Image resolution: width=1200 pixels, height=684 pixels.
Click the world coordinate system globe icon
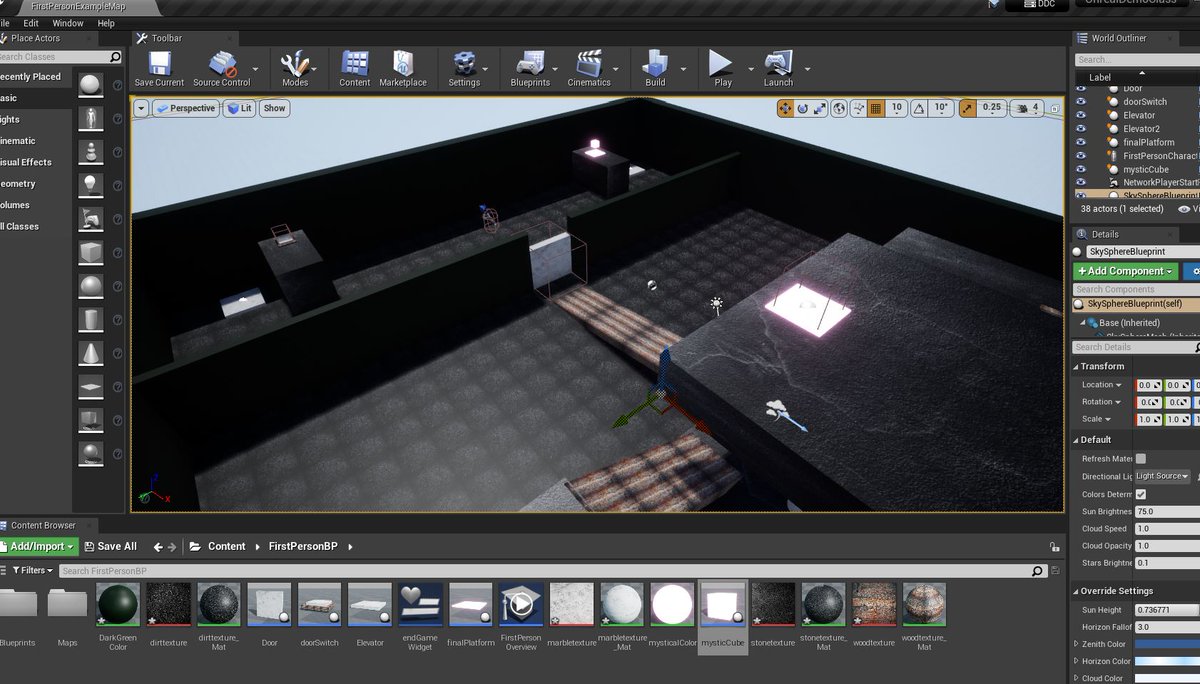click(839, 108)
